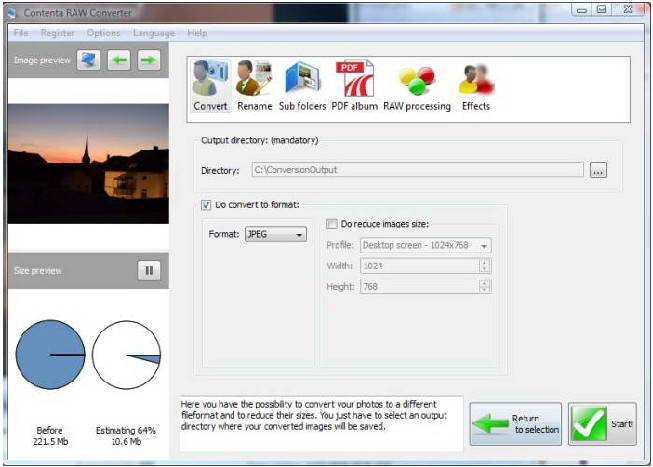Show previous image with left green arrow

(119, 60)
